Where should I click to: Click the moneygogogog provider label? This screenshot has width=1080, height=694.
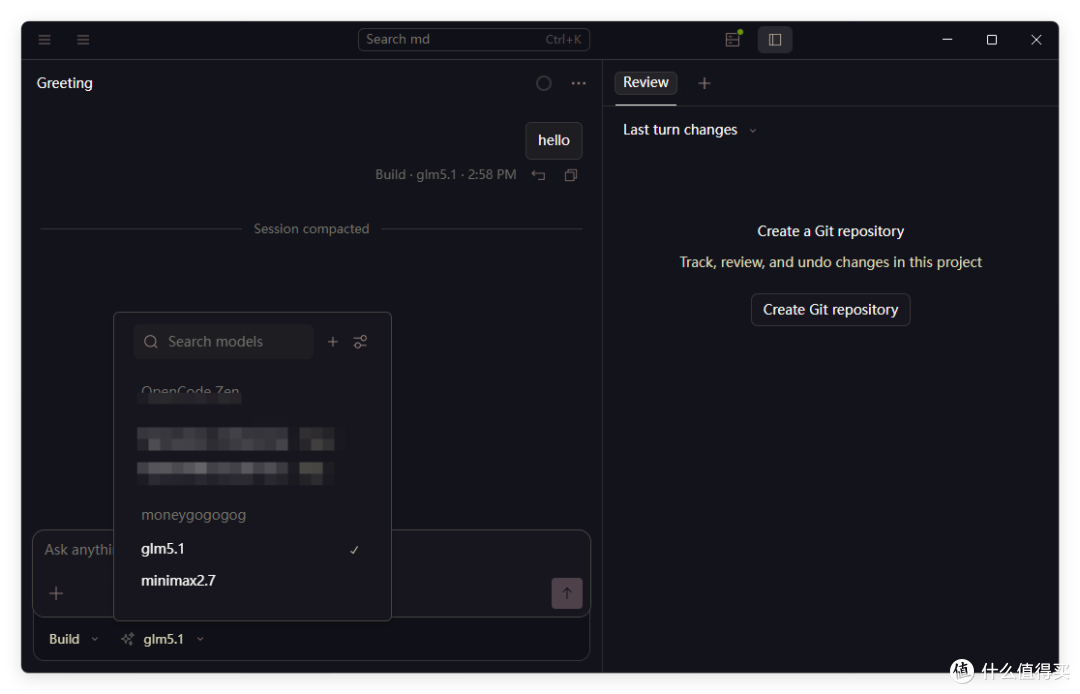click(x=194, y=515)
